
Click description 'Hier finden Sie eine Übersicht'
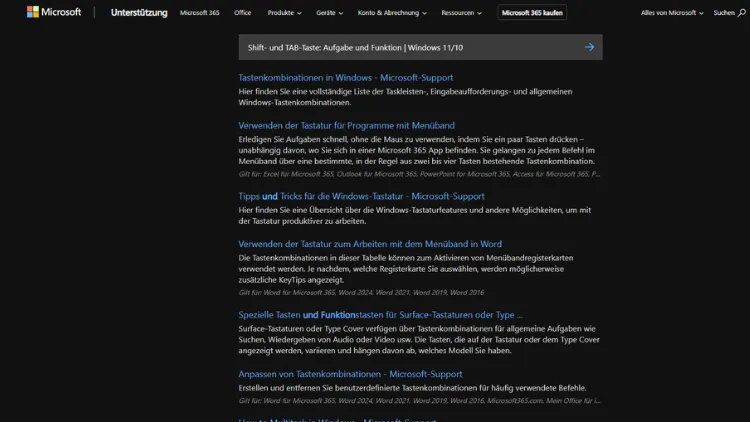(x=415, y=215)
